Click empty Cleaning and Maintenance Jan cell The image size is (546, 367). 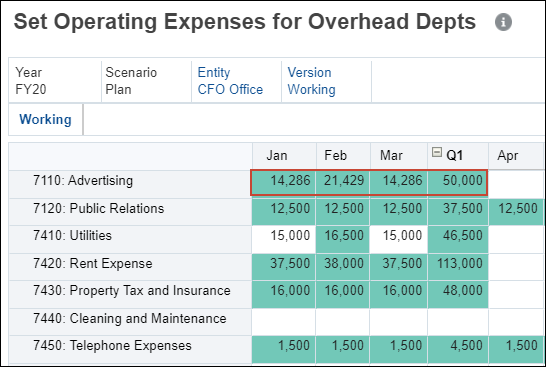(284, 322)
